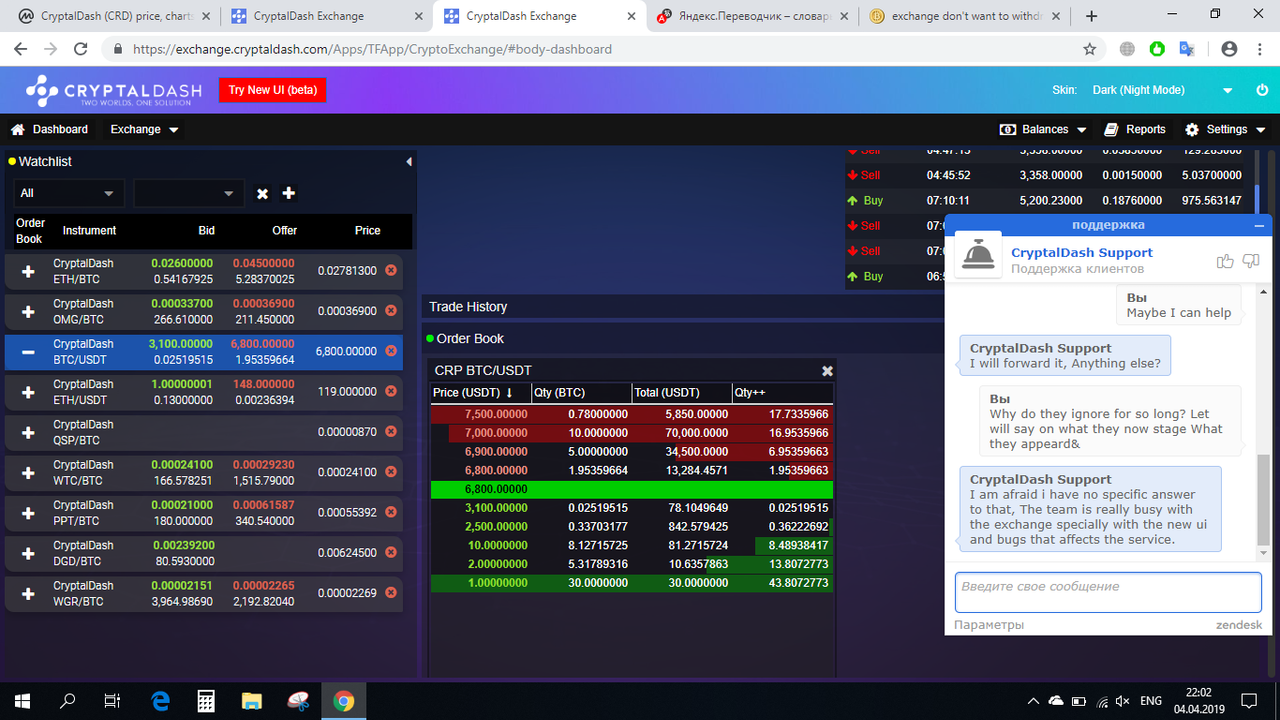
Task: Open the Reports menu item
Action: tap(1135, 129)
